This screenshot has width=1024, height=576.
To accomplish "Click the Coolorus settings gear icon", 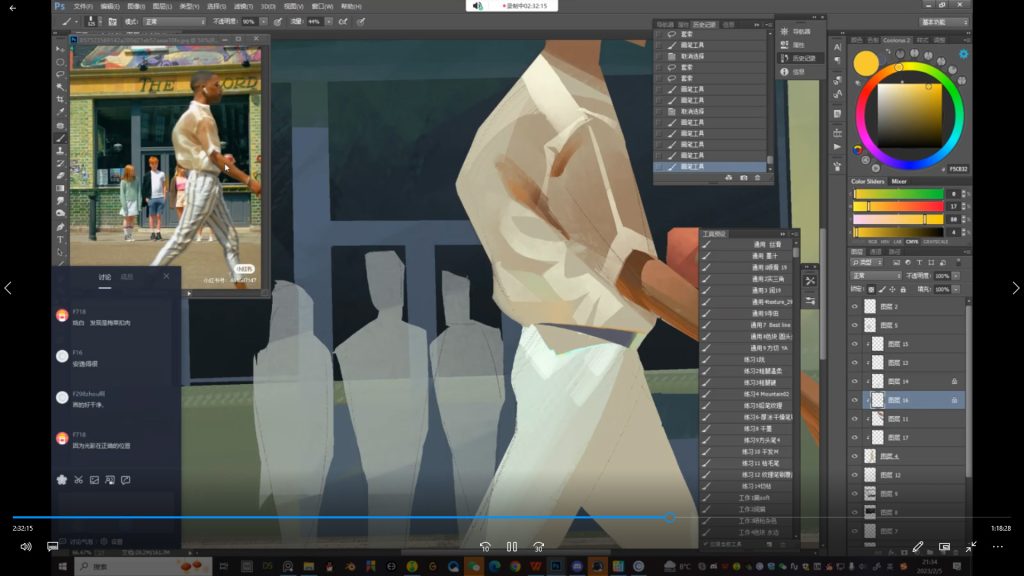I will (x=963, y=54).
